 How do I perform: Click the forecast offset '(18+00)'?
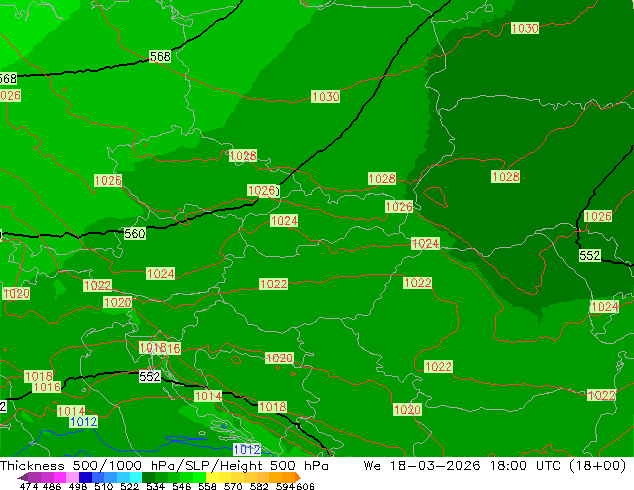[598, 466]
